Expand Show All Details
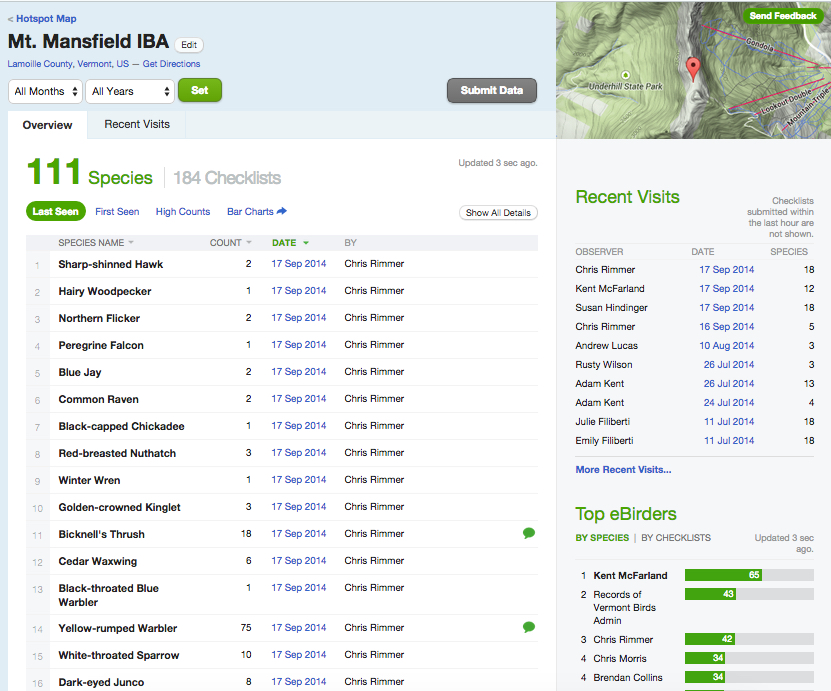The height and width of the screenshot is (691, 831). 498,213
